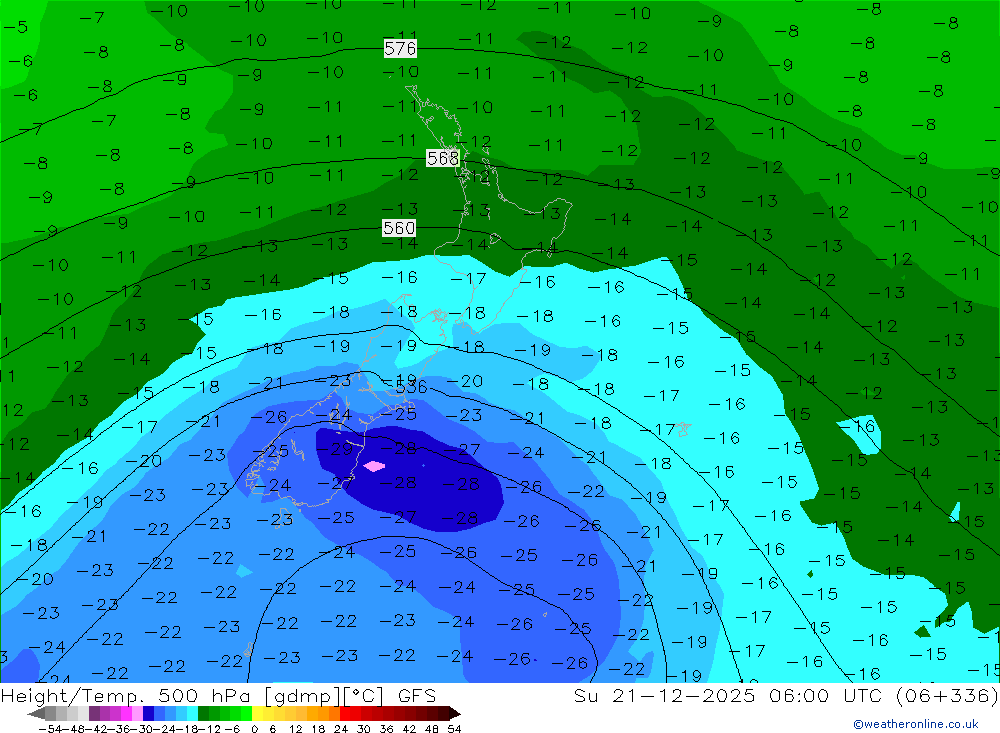Click the cyan swatch in the legend
This screenshot has width=1000, height=733.
coord(192,714)
